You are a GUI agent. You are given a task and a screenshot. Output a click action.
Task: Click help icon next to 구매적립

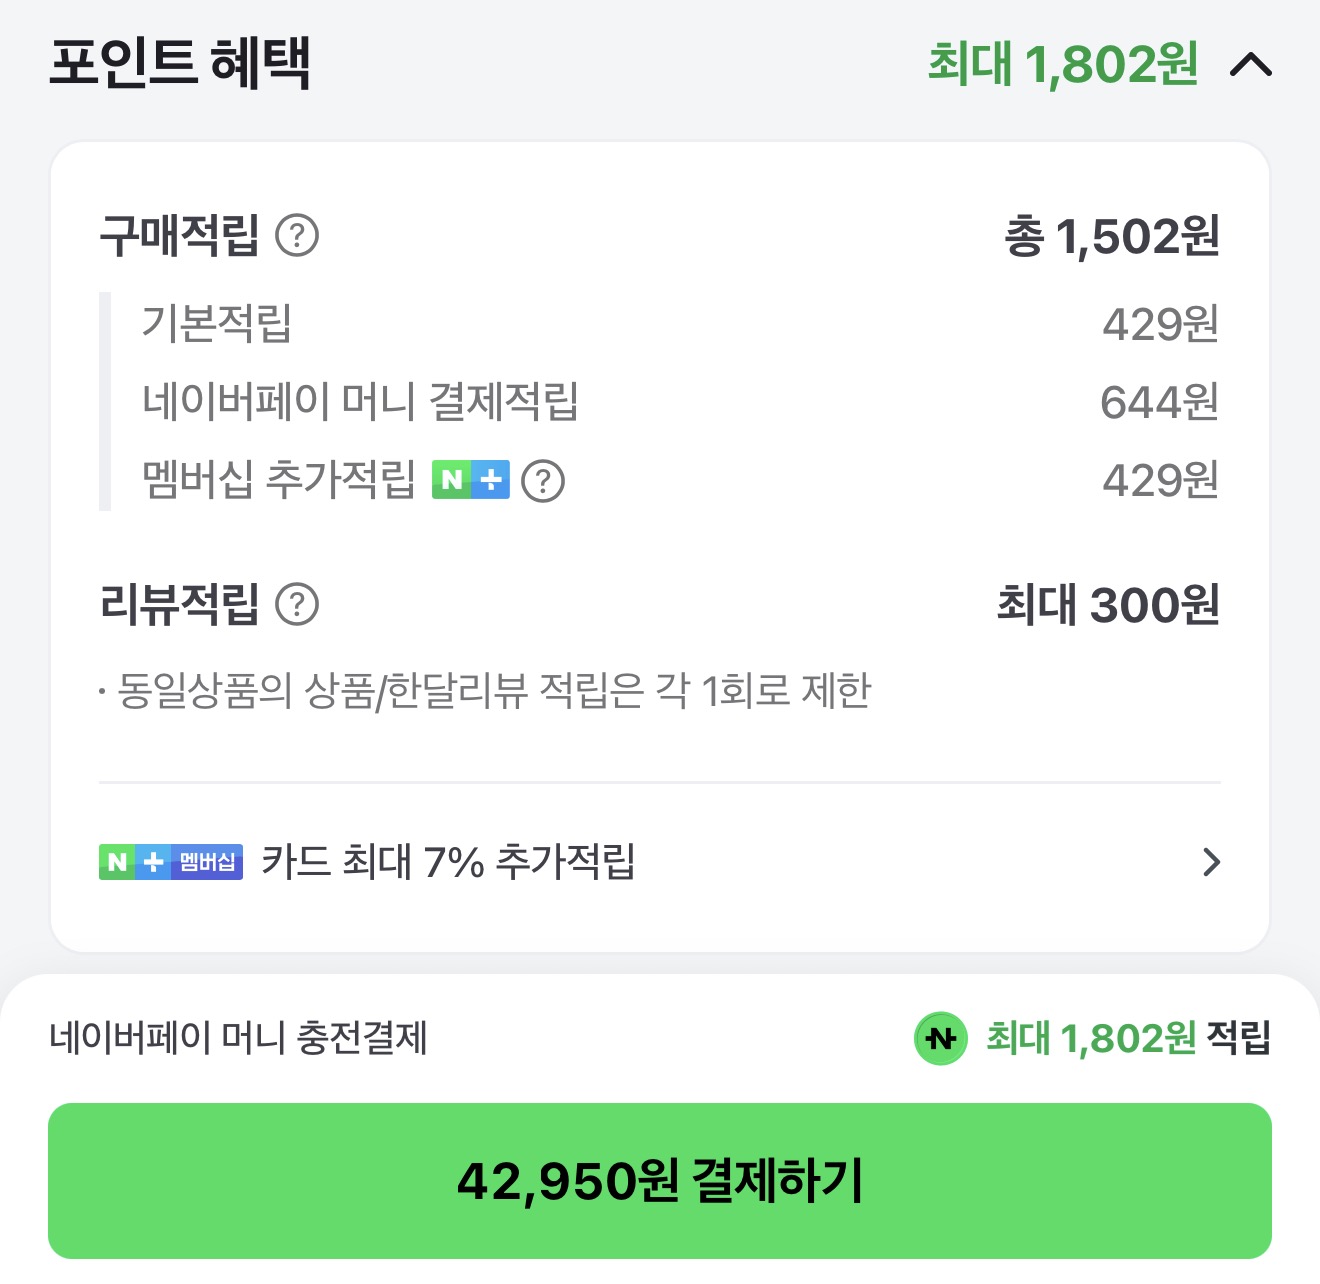pyautogui.click(x=297, y=237)
